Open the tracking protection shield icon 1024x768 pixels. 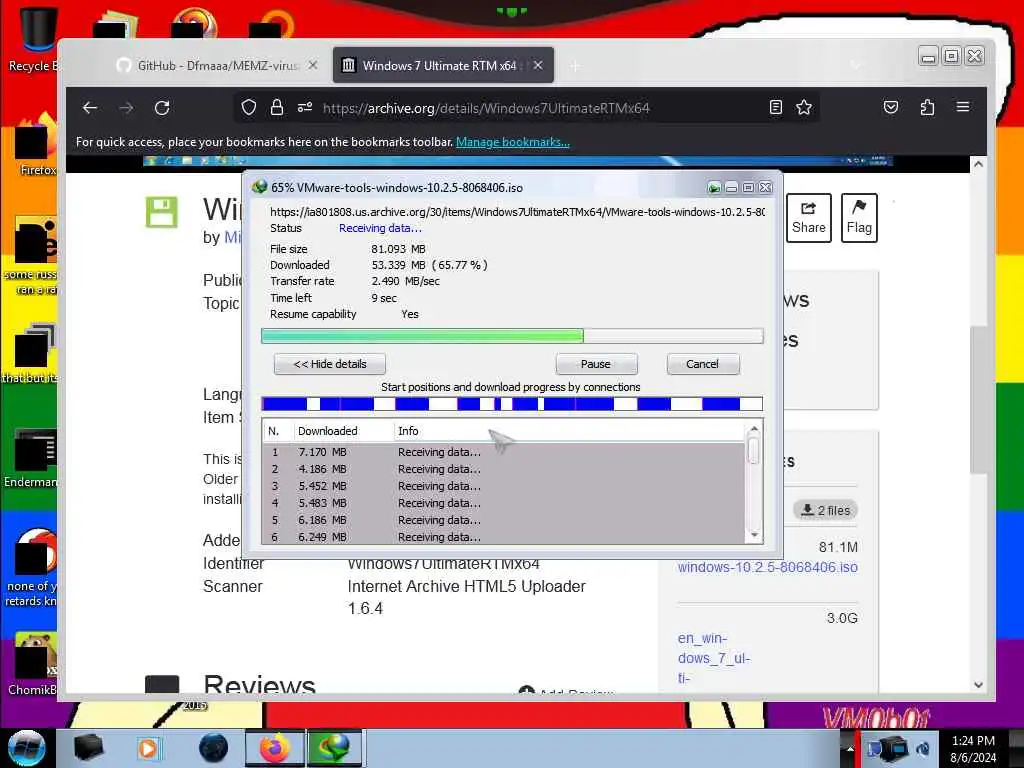pos(249,108)
